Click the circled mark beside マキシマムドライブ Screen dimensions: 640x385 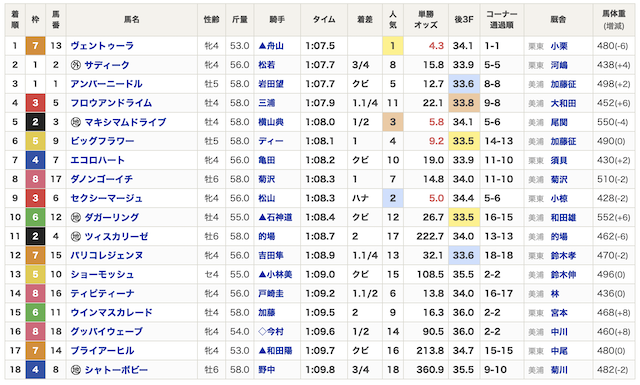(76, 122)
